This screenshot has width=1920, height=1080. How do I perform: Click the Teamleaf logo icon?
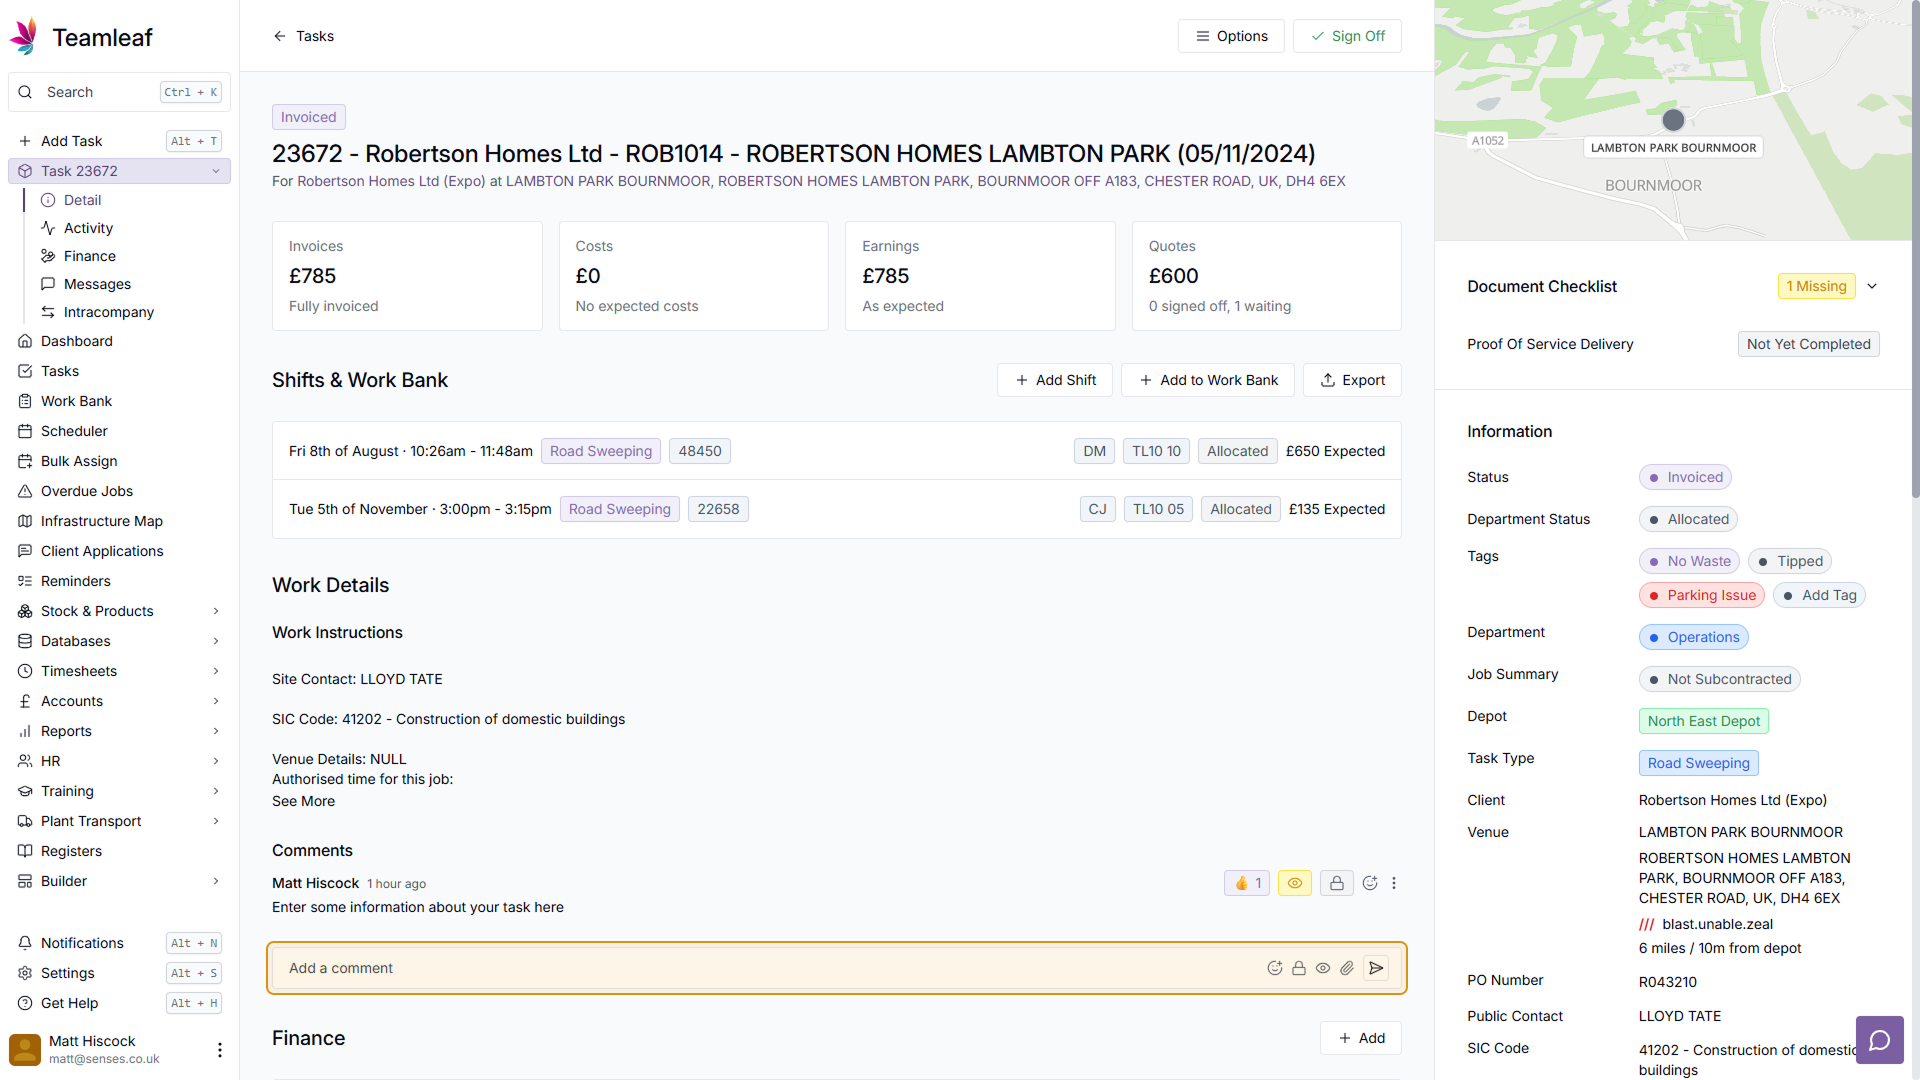click(x=24, y=36)
